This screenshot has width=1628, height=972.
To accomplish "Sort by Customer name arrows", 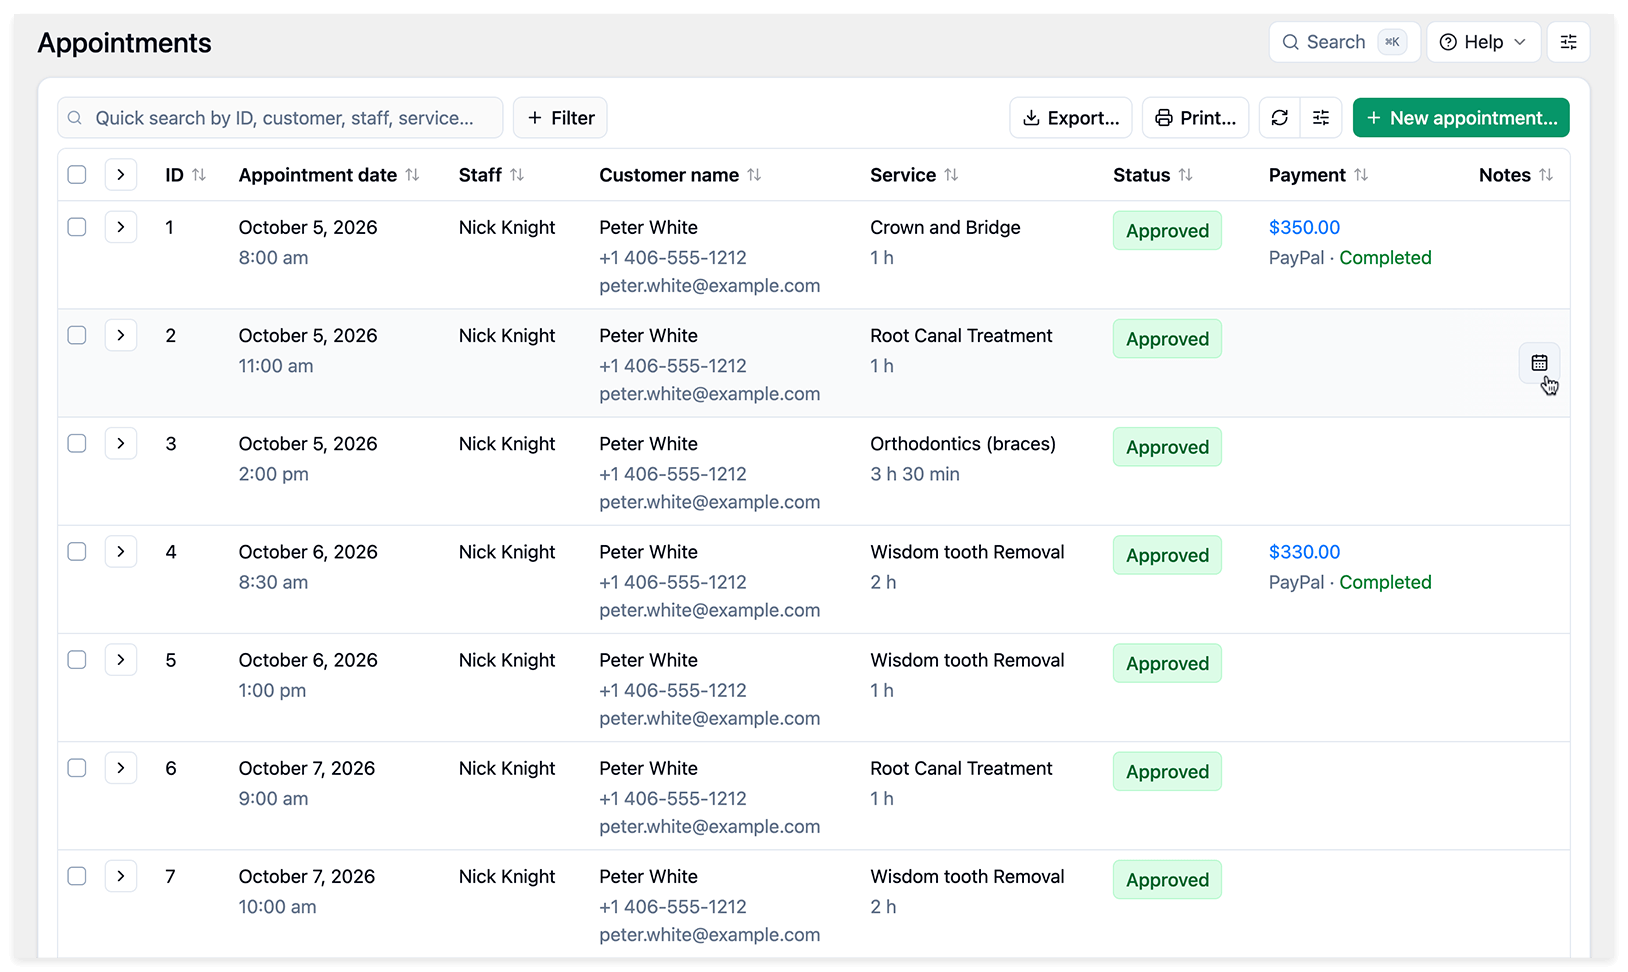I will tap(754, 175).
